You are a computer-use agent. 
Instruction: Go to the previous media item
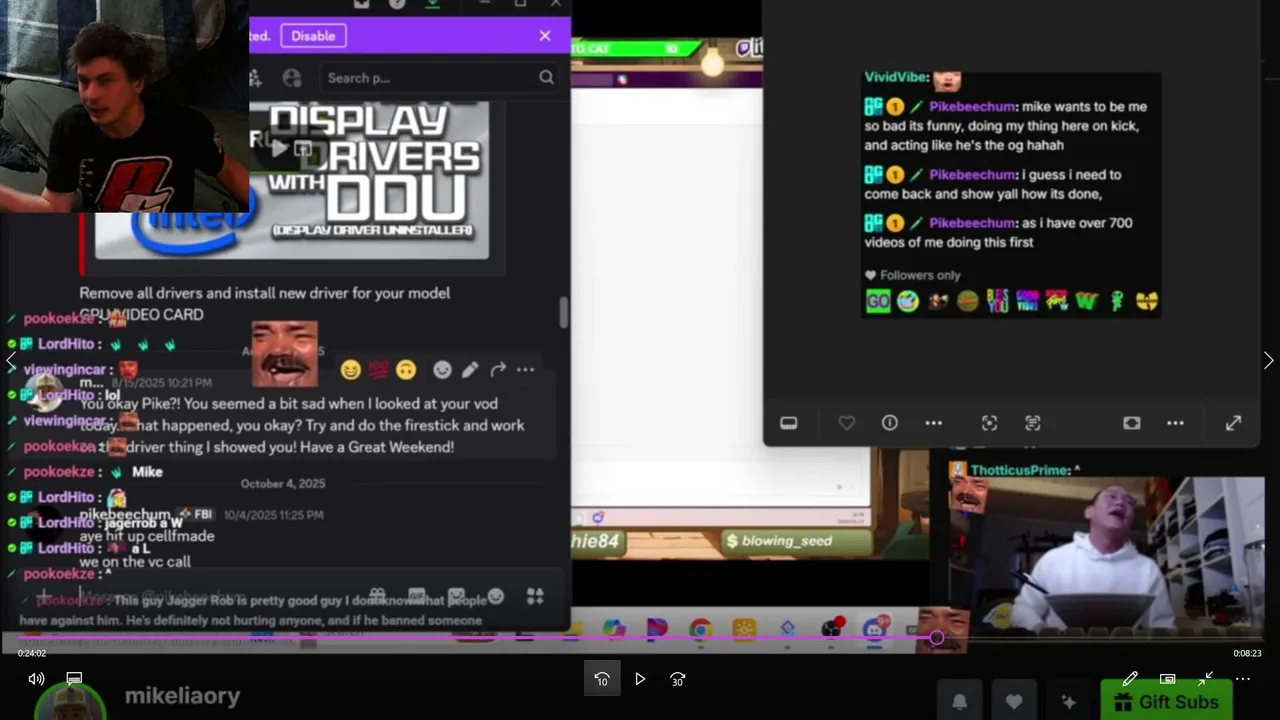coord(11,361)
